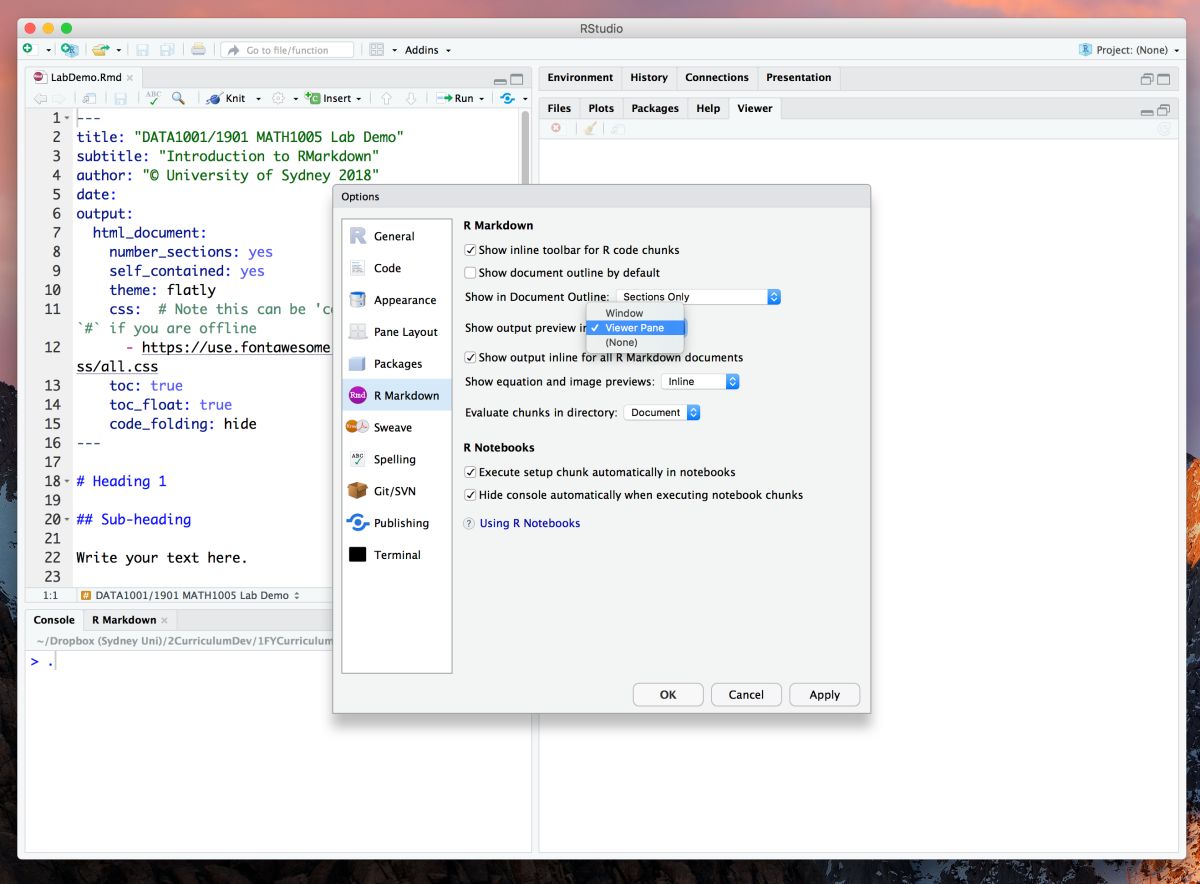Image resolution: width=1200 pixels, height=884 pixels.
Task: Open Evaluate chunks in directory dropdown
Action: (662, 412)
